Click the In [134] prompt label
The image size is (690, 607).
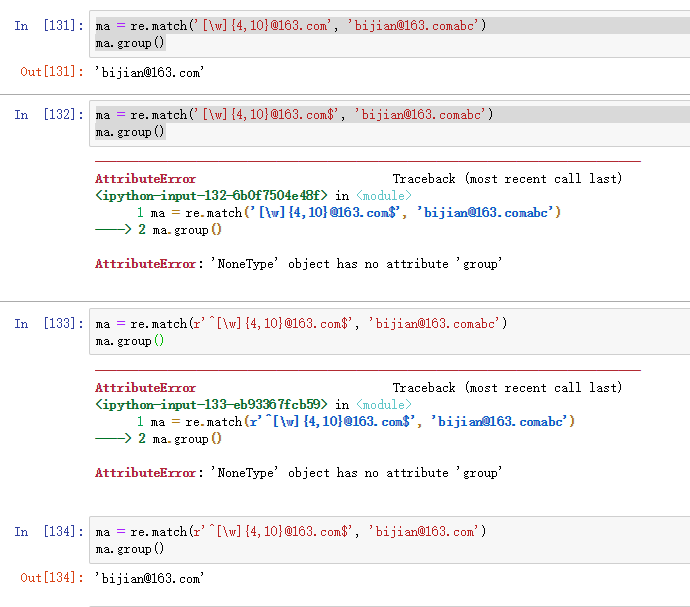49,532
